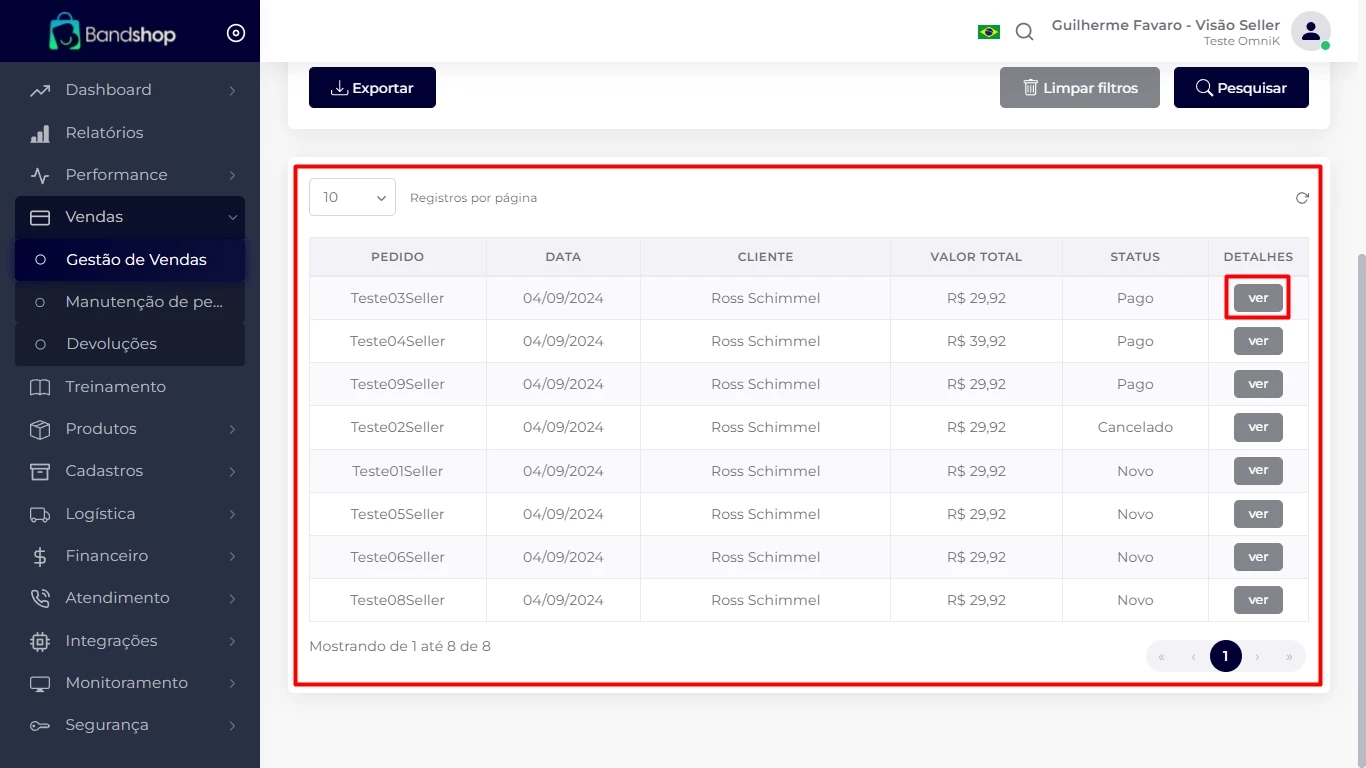Screen dimensions: 1366x768
Task: Open Relatórios from the sidebar
Action: (x=104, y=133)
